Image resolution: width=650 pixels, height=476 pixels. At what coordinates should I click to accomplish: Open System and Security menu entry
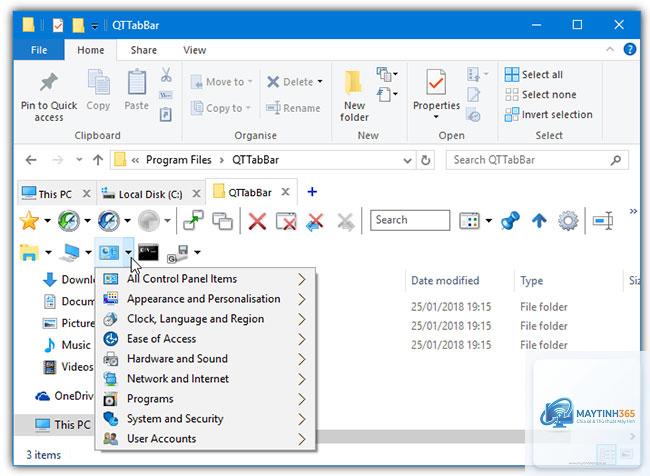tap(206, 419)
